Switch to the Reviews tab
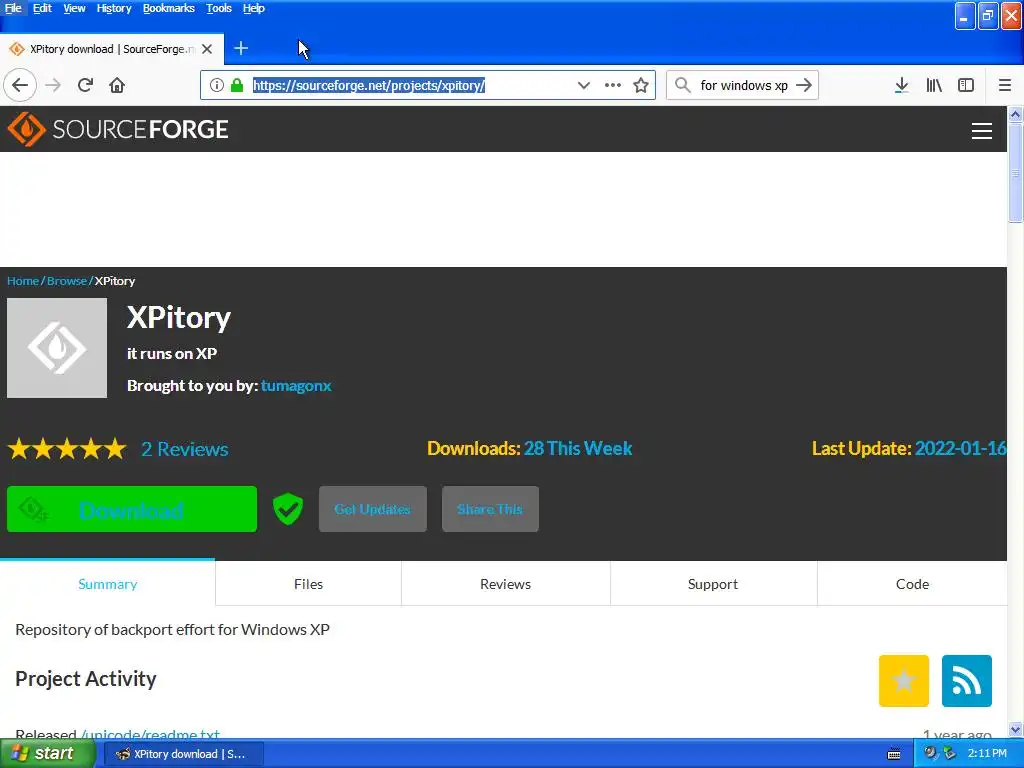The width and height of the screenshot is (1024, 768). pyautogui.click(x=505, y=584)
